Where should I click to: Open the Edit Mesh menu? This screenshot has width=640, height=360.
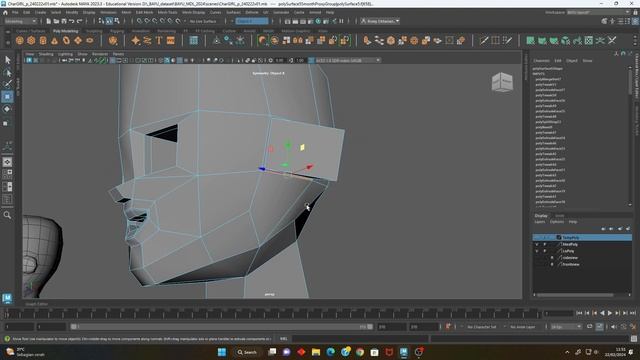click(x=144, y=12)
